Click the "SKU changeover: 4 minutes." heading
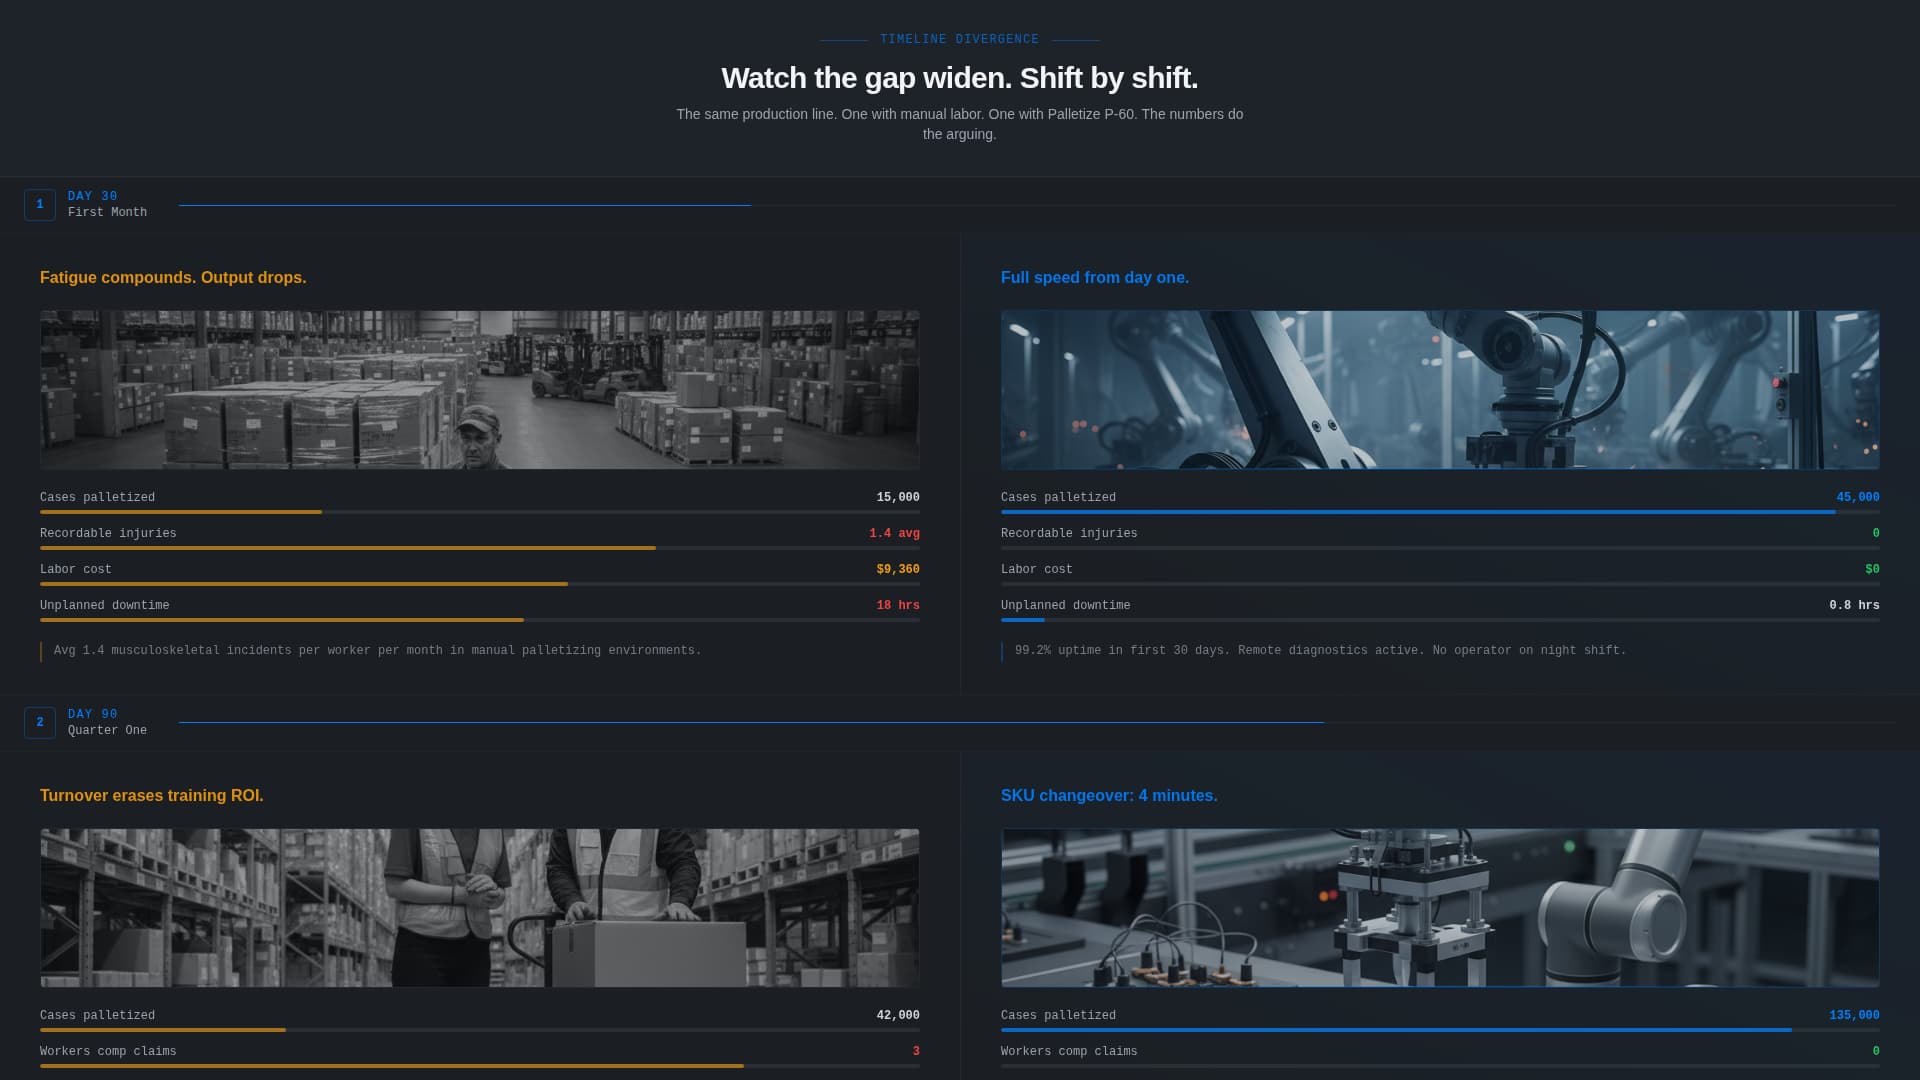Image resolution: width=1920 pixels, height=1080 pixels. [1109, 796]
